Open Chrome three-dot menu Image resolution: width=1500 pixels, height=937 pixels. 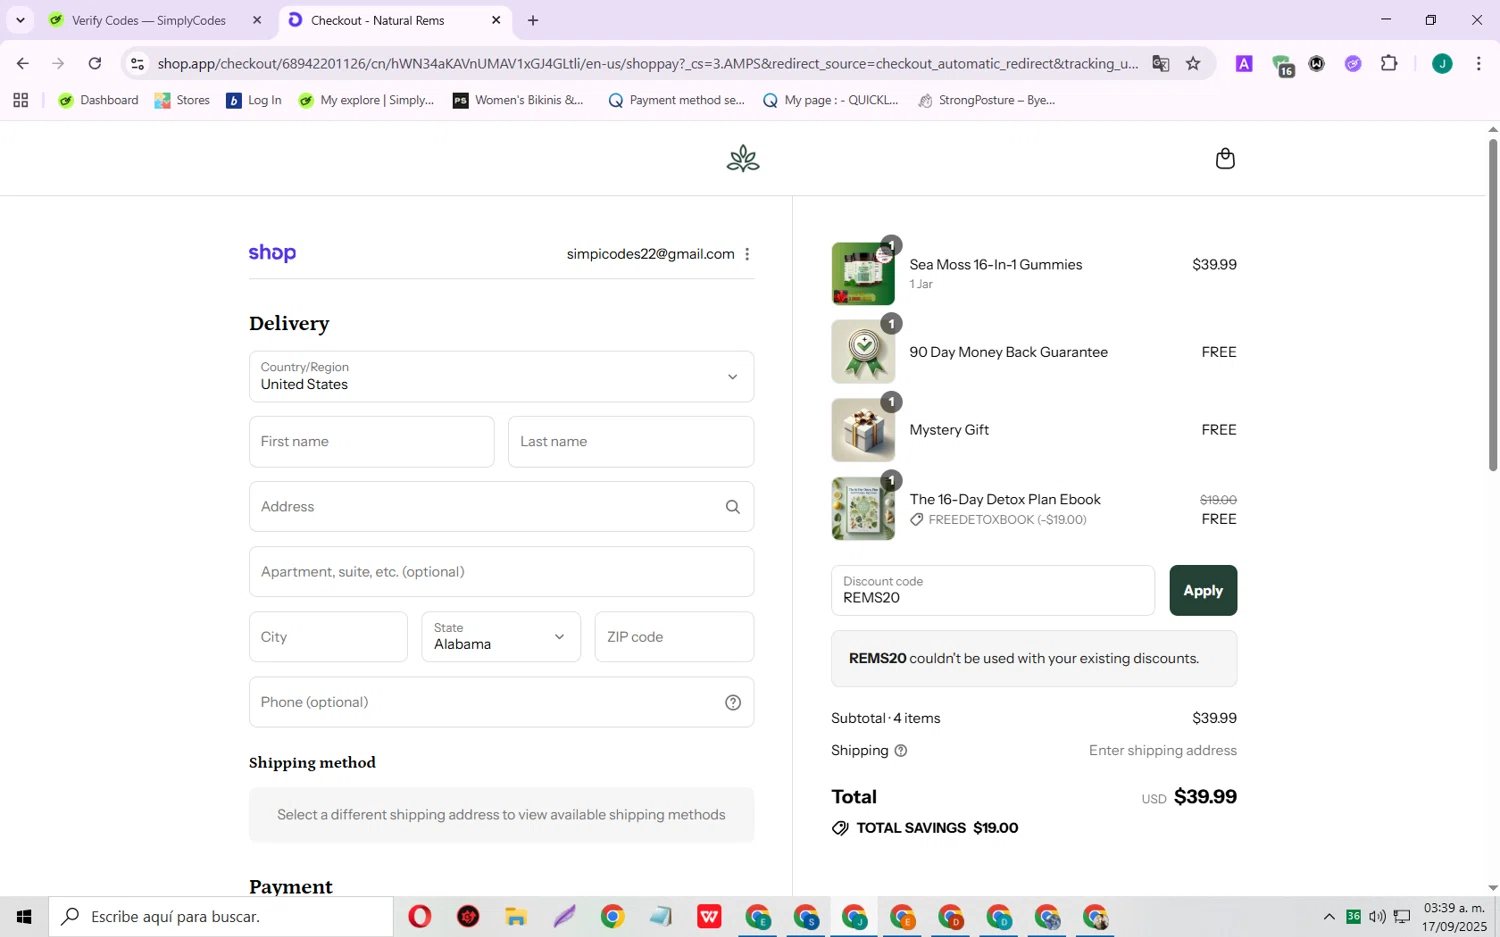[1478, 64]
